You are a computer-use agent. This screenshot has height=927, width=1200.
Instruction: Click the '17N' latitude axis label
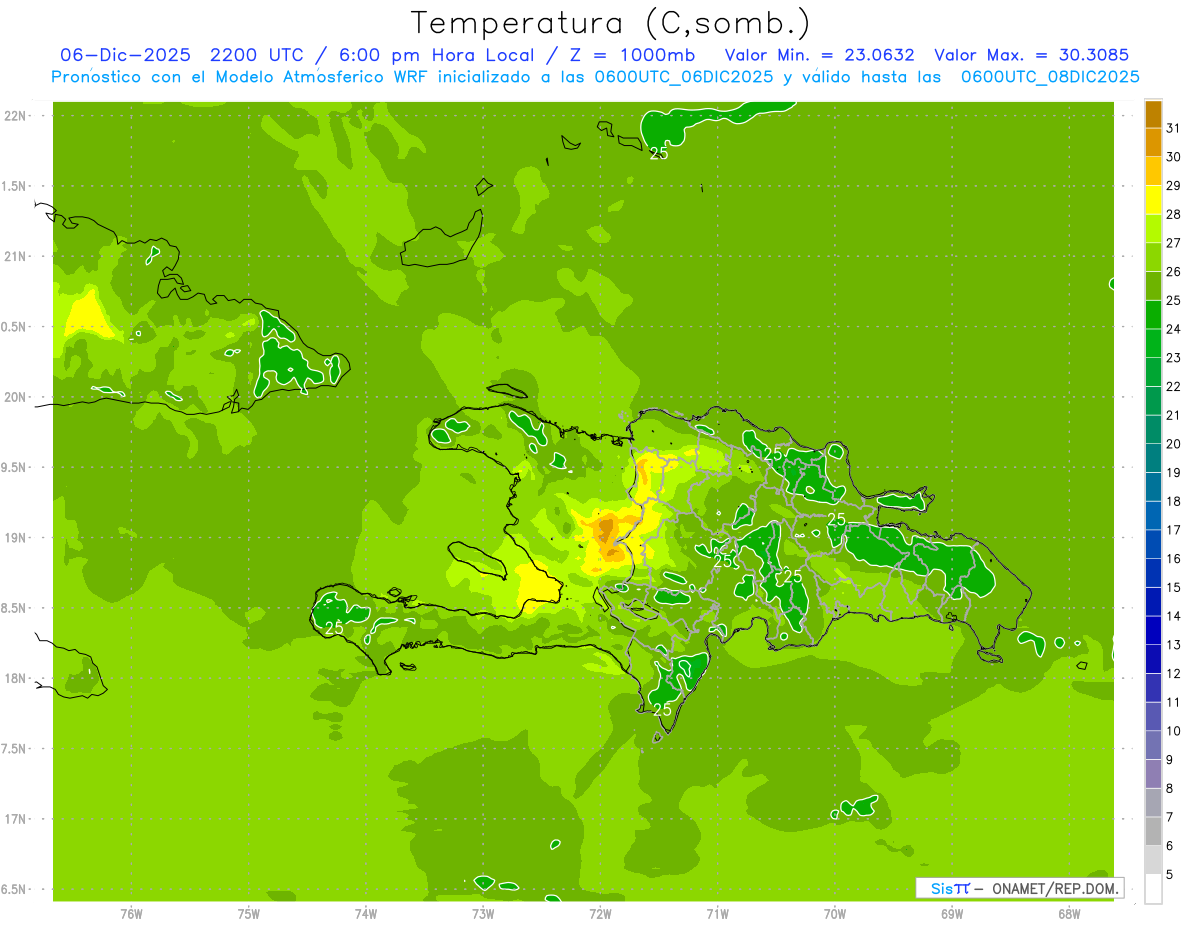click(16, 819)
